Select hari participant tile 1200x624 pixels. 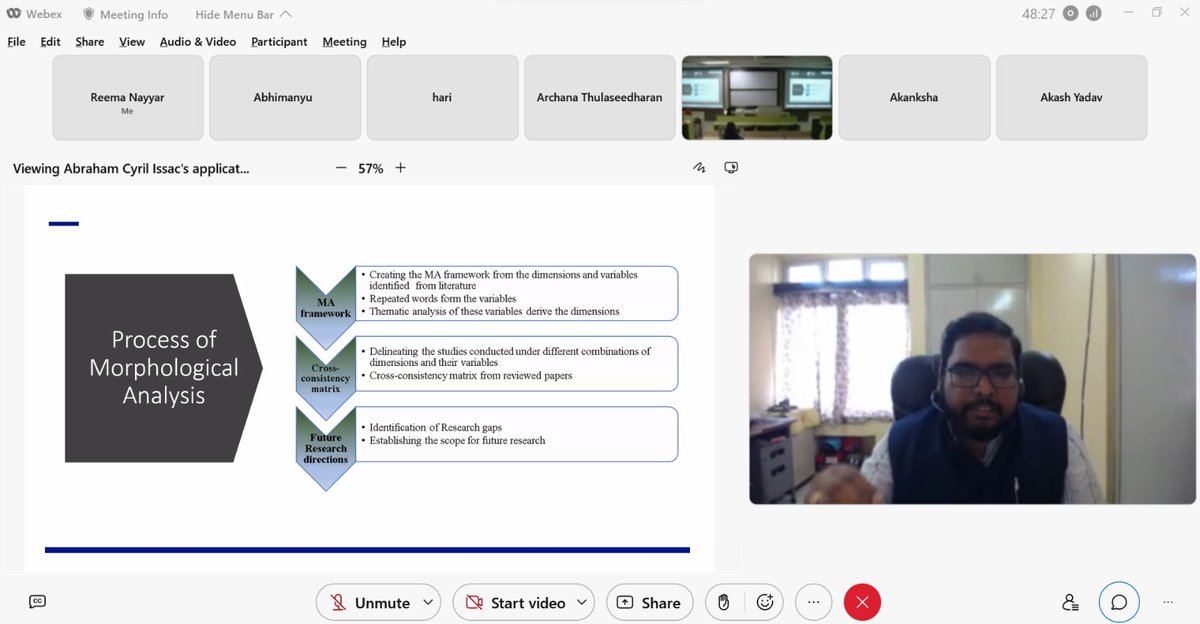pos(442,98)
